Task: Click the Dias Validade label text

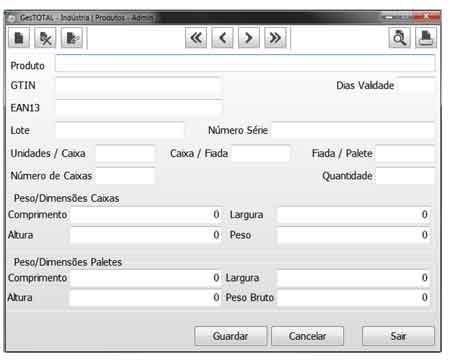Action: tap(365, 86)
